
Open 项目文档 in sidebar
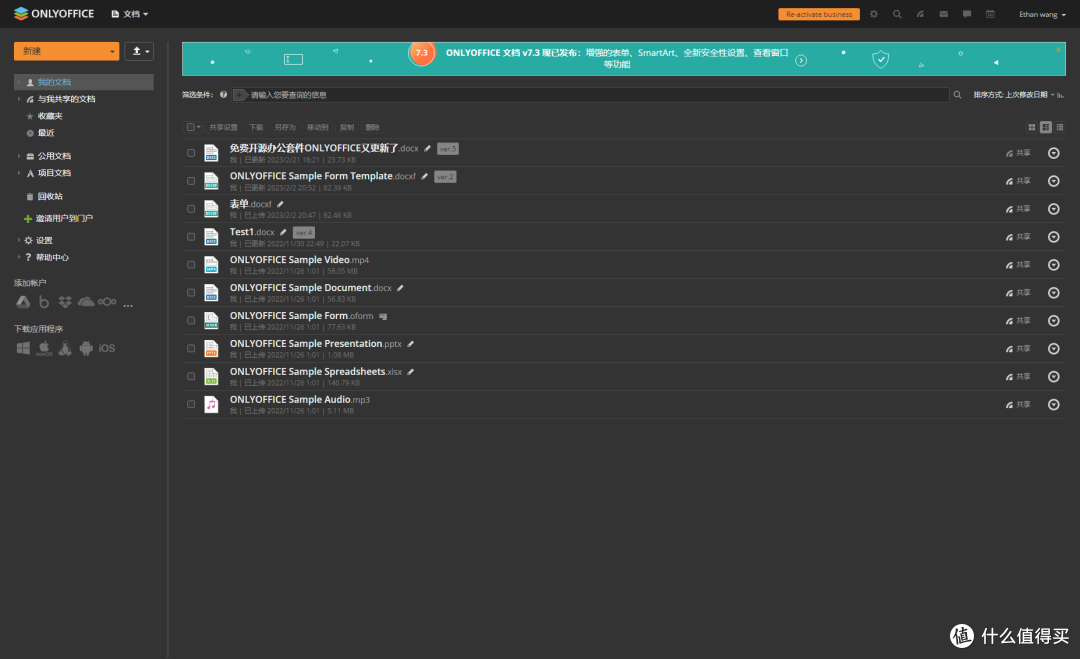(x=54, y=173)
